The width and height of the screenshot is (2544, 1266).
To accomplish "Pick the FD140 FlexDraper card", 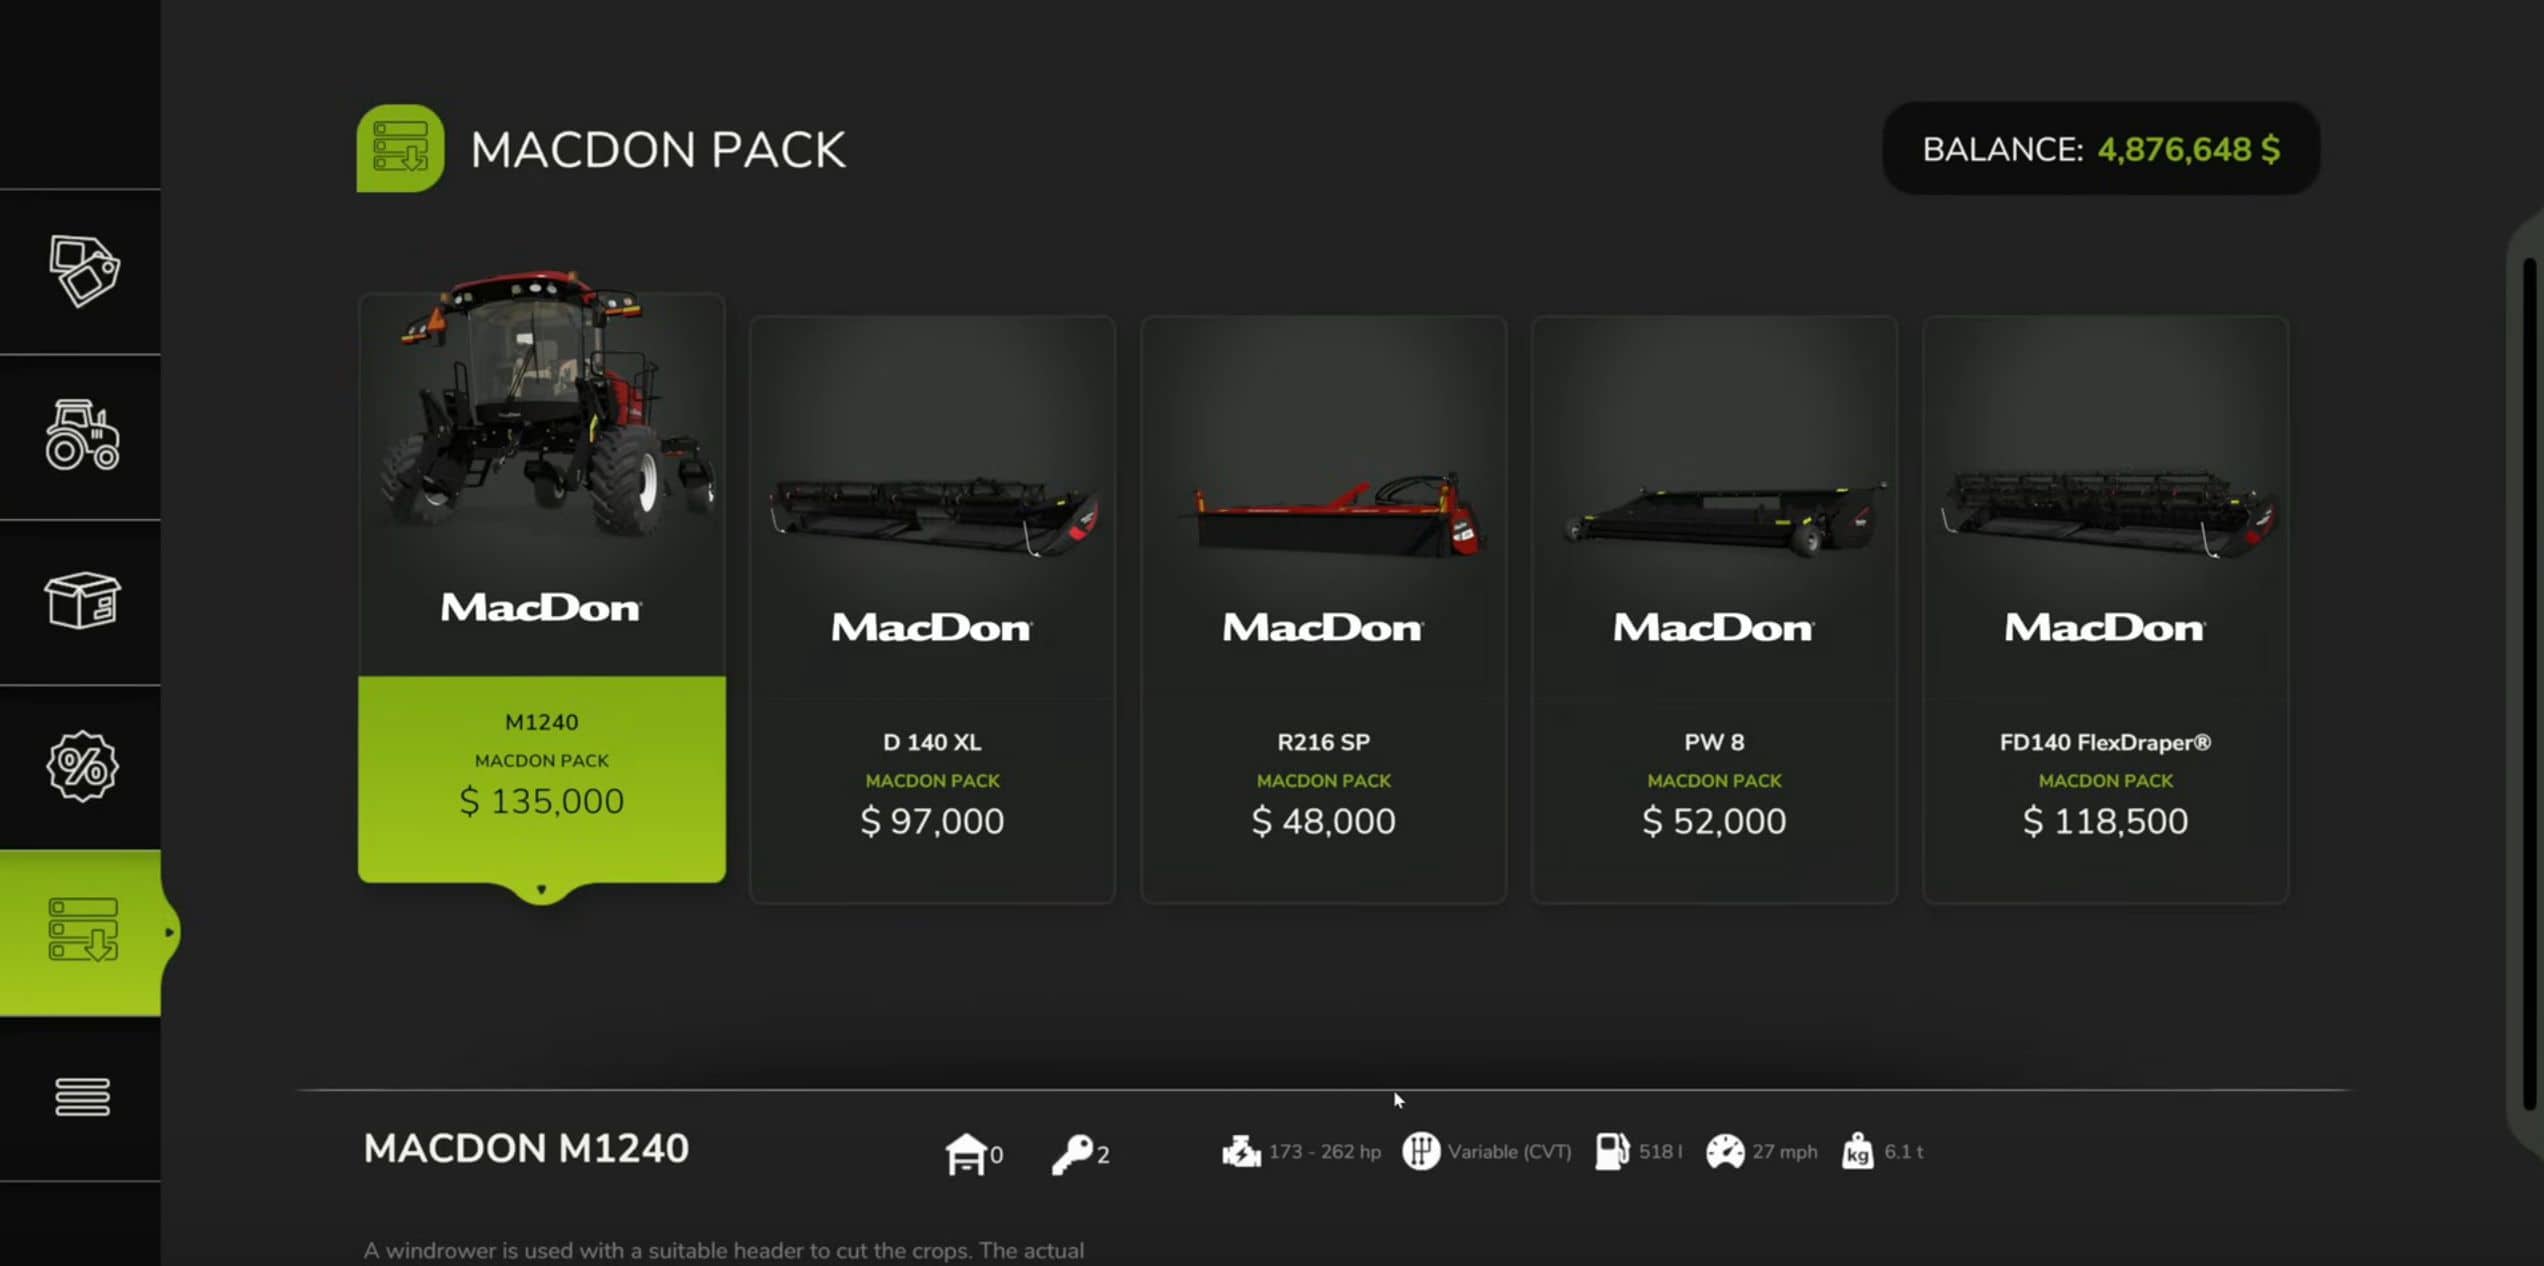I will tap(2105, 610).
